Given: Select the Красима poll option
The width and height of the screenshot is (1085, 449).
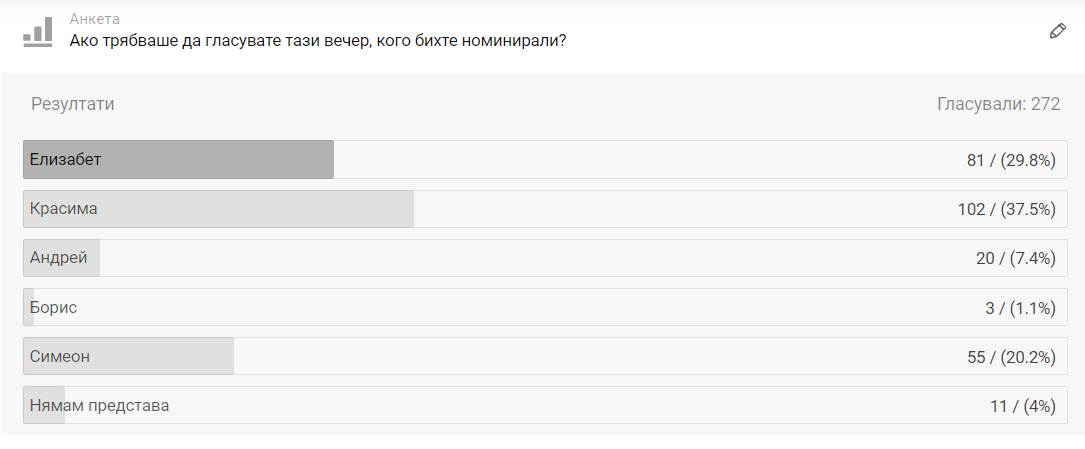Looking at the screenshot, I should [x=545, y=209].
